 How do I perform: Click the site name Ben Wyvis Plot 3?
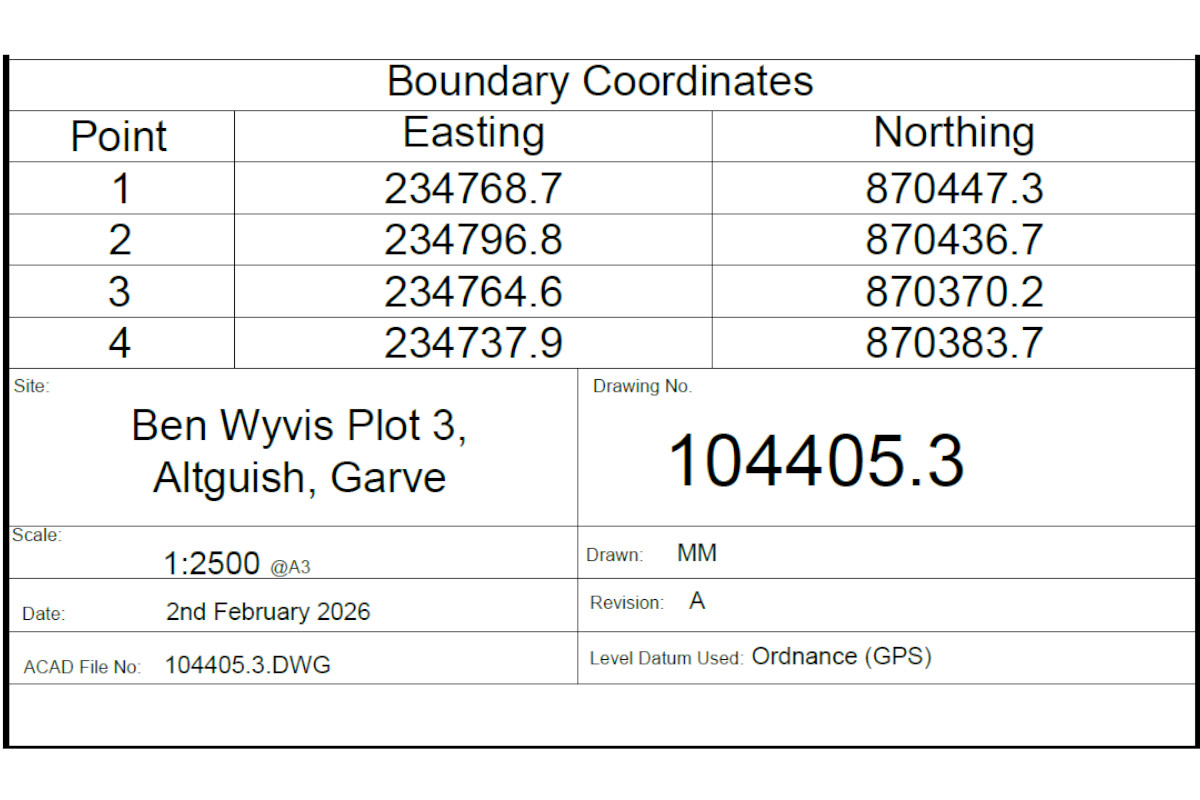(x=299, y=427)
